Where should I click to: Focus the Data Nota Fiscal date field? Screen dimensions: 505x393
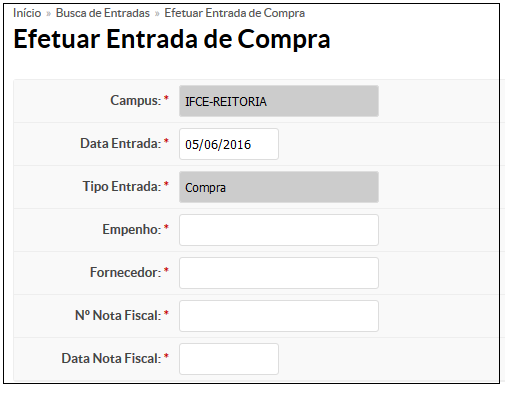[229, 359]
